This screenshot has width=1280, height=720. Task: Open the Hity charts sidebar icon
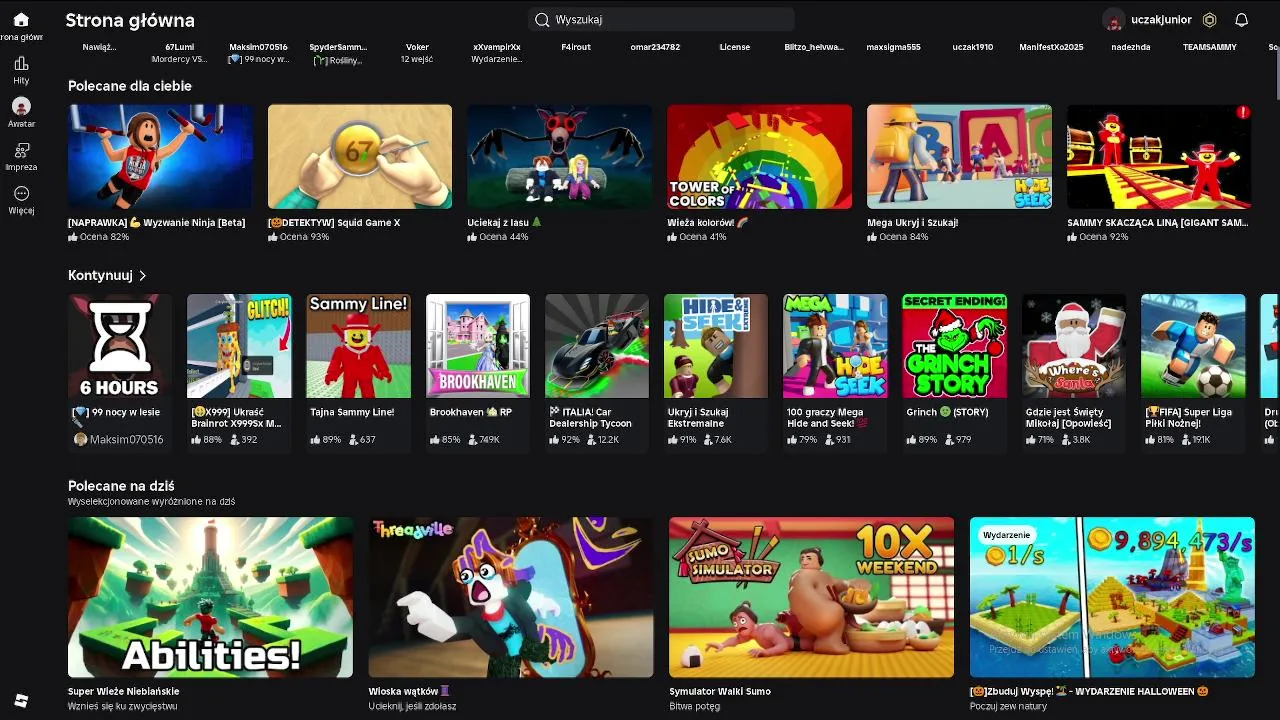[x=21, y=64]
